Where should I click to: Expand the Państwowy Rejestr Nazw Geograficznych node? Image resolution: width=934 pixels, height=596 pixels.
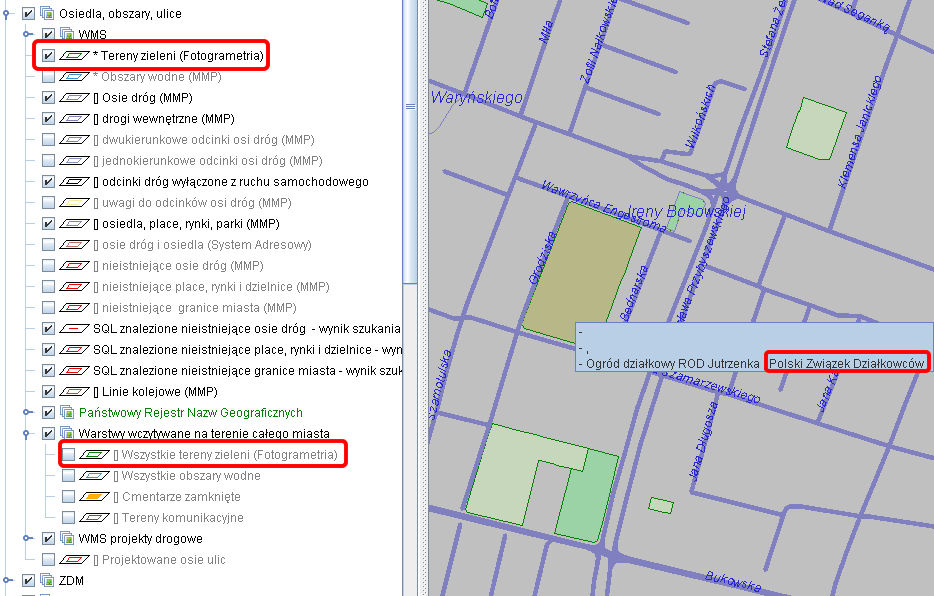click(28, 413)
